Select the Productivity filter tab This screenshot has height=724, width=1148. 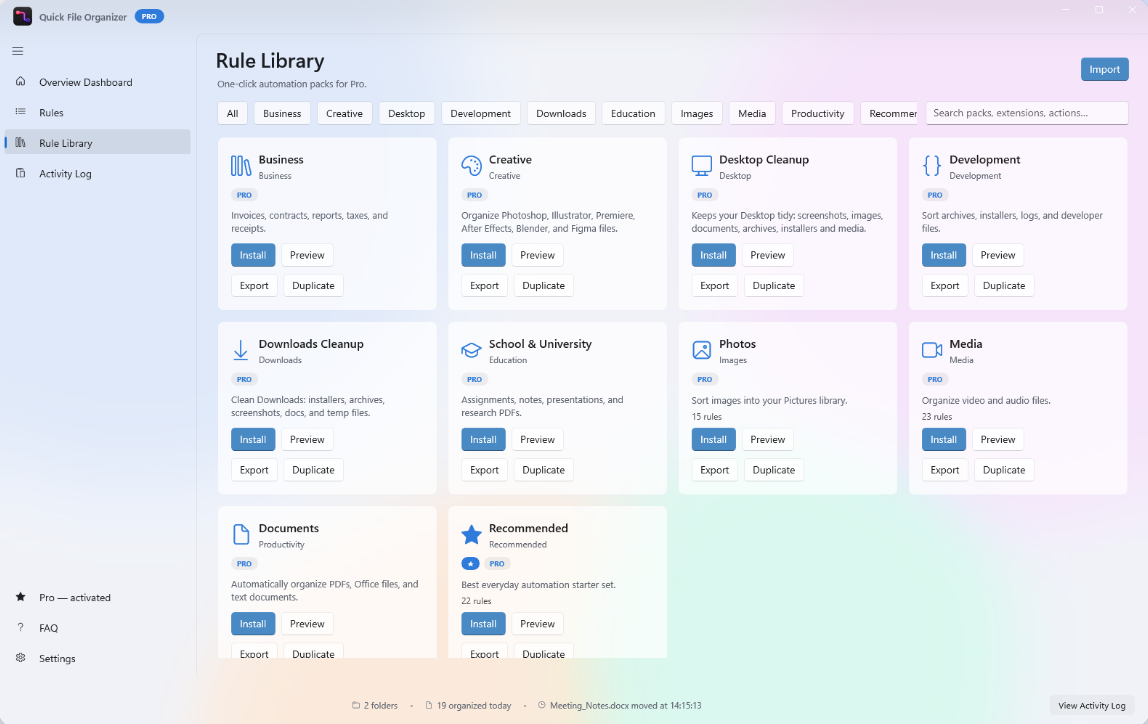817,113
